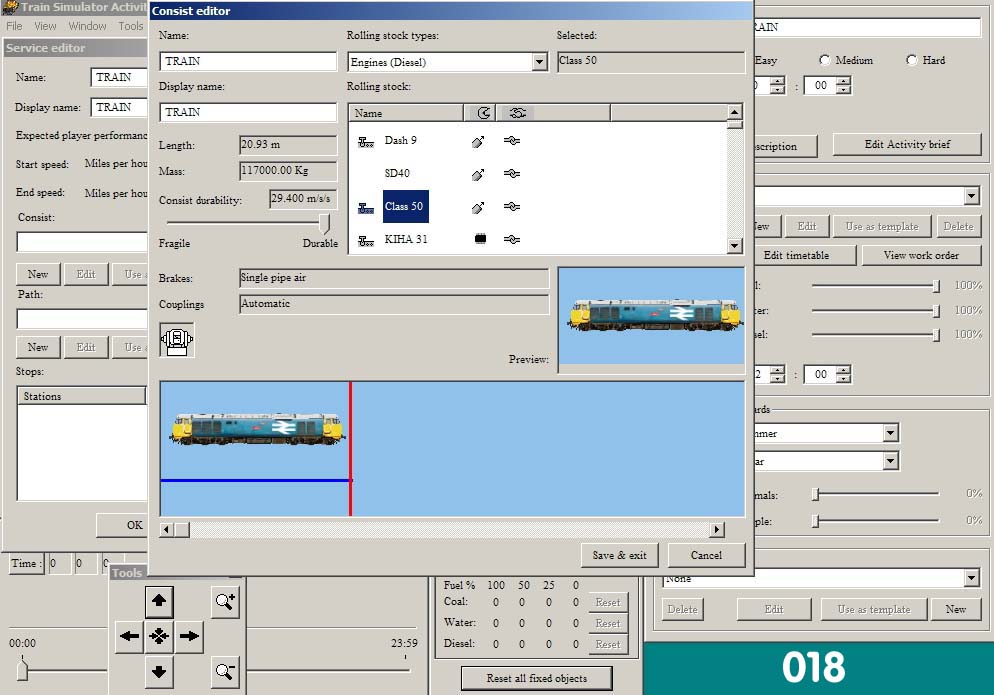This screenshot has height=695, width=994.
Task: Click the locomotive in the consist track
Action: 257,429
